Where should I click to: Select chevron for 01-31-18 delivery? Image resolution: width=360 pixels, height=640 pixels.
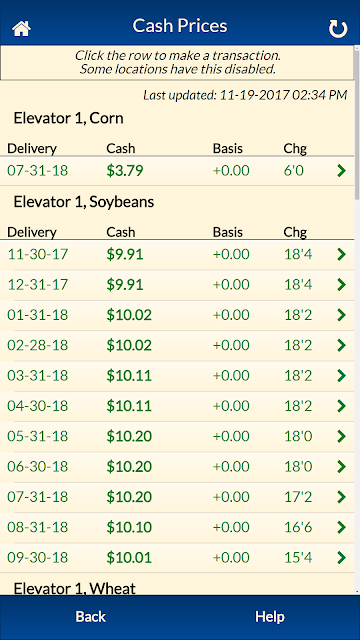[x=342, y=315]
